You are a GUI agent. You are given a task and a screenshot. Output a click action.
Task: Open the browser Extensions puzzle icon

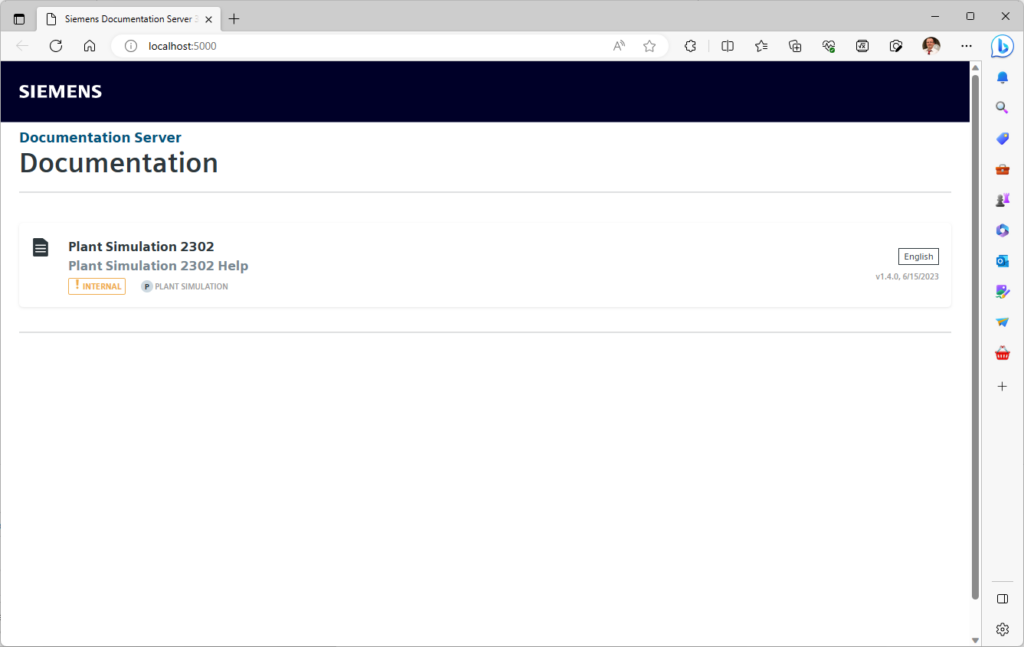[x=690, y=46]
